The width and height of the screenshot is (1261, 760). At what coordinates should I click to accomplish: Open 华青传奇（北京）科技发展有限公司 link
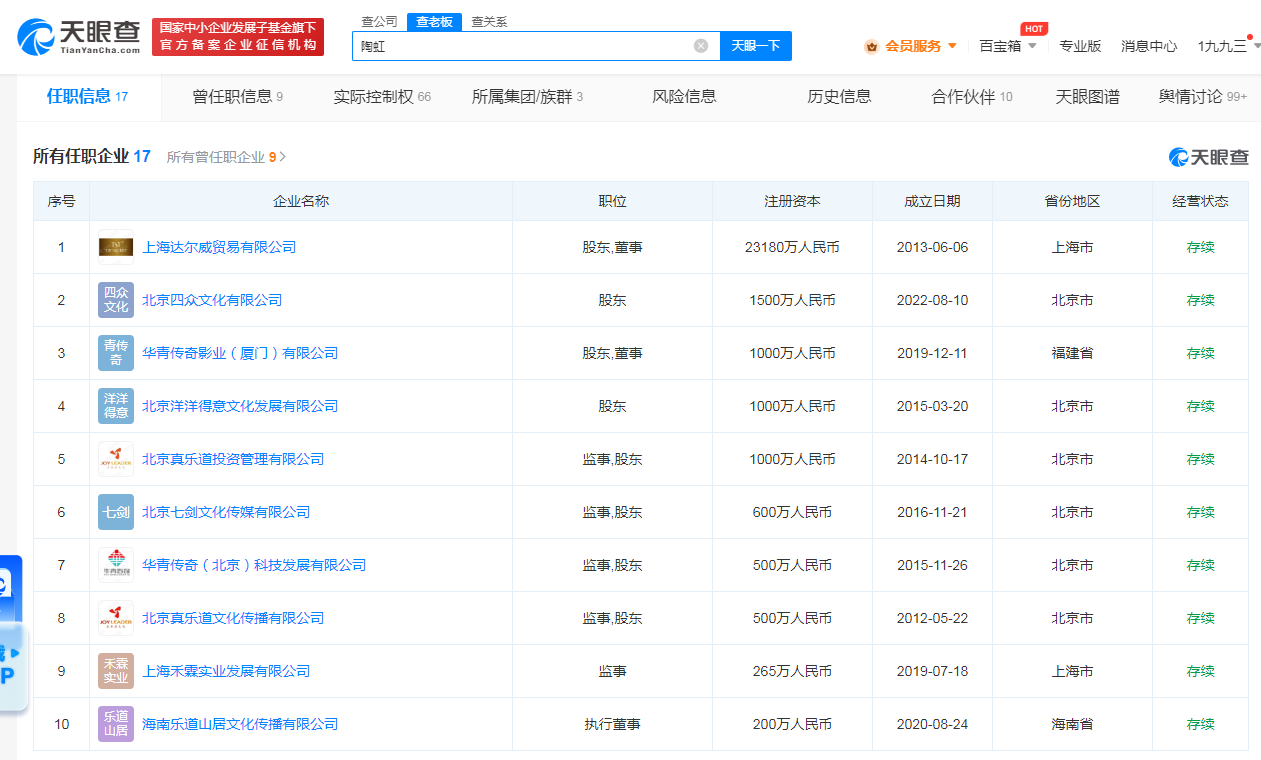pos(254,565)
